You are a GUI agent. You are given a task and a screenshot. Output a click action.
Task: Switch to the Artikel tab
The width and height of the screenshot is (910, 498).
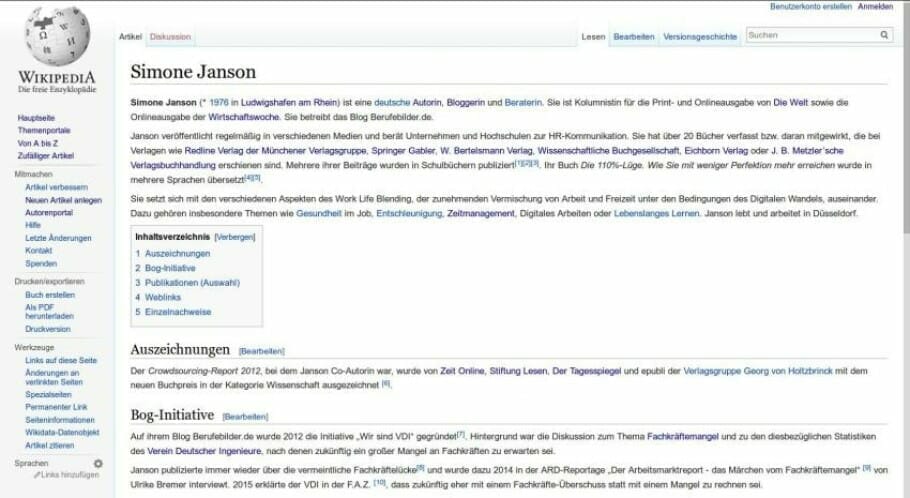coord(130,37)
